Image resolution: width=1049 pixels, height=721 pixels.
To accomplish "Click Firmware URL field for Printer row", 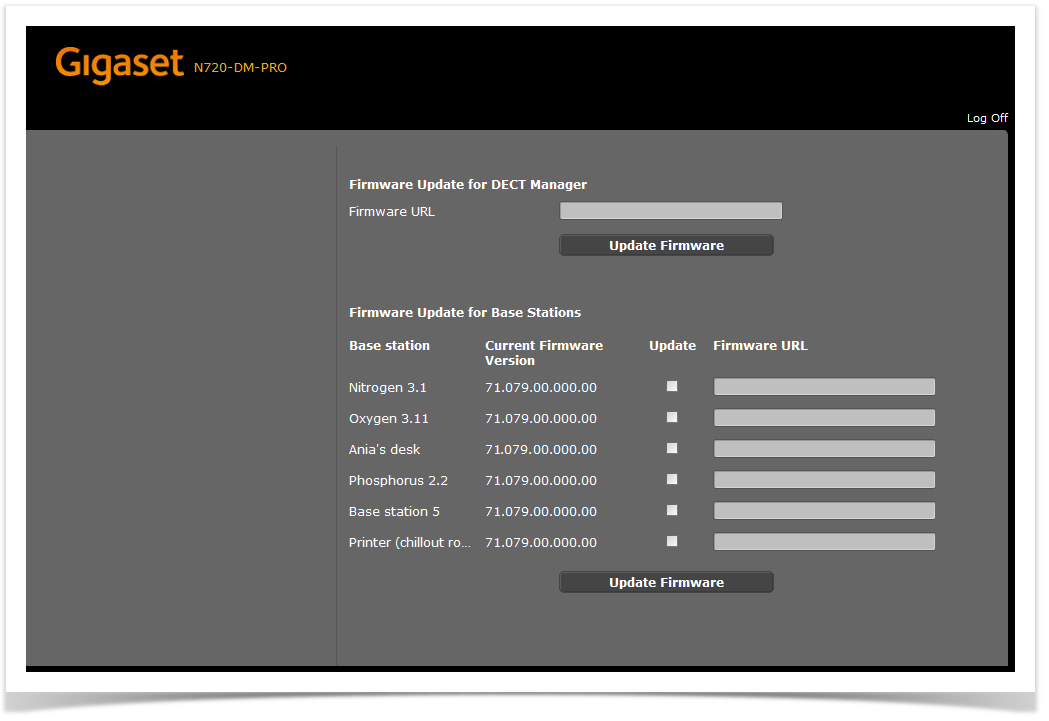I will pyautogui.click(x=824, y=542).
